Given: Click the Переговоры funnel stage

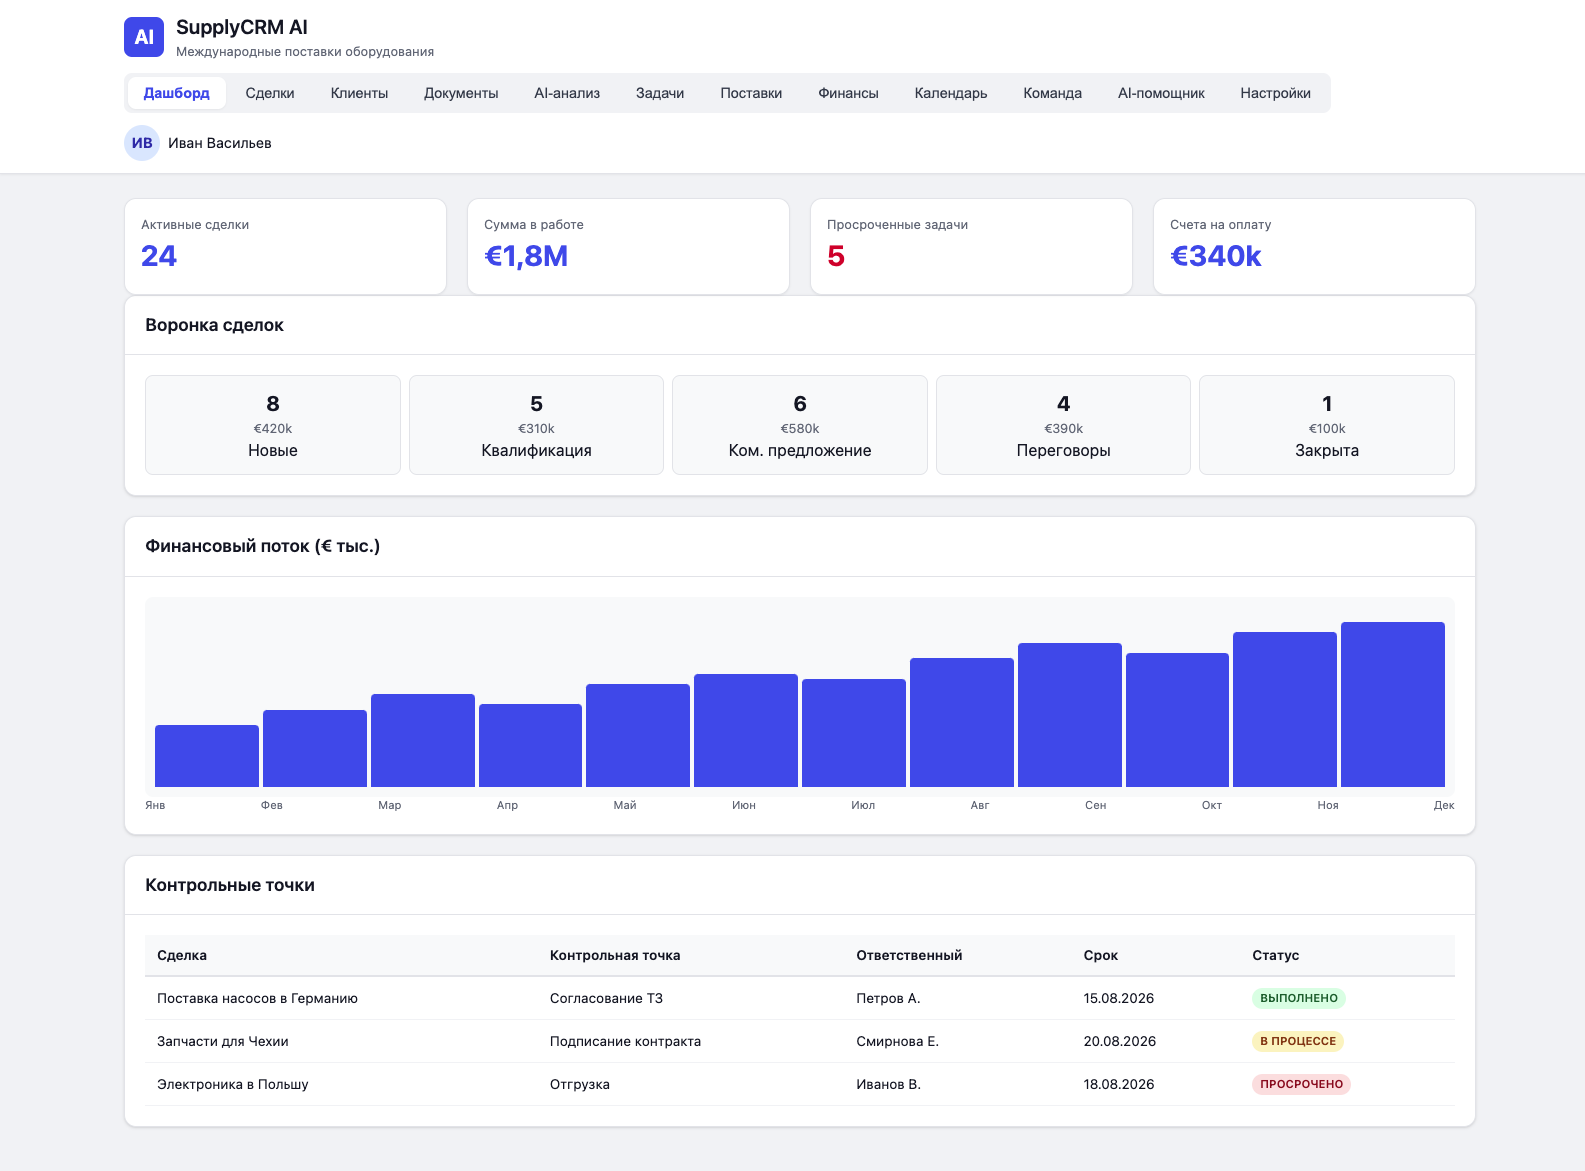Looking at the screenshot, I should (x=1063, y=425).
